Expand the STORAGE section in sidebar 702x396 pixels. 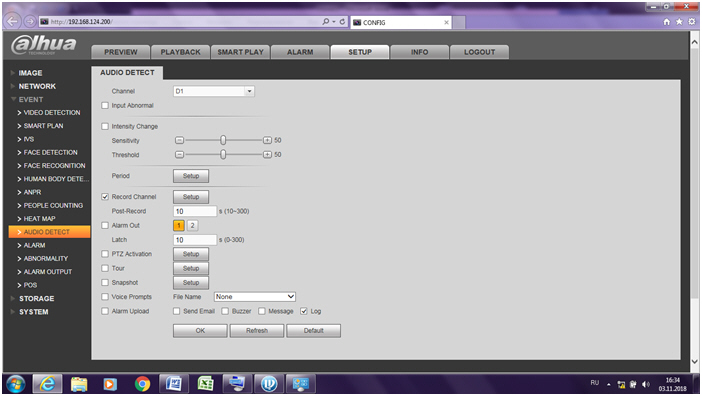tap(36, 298)
